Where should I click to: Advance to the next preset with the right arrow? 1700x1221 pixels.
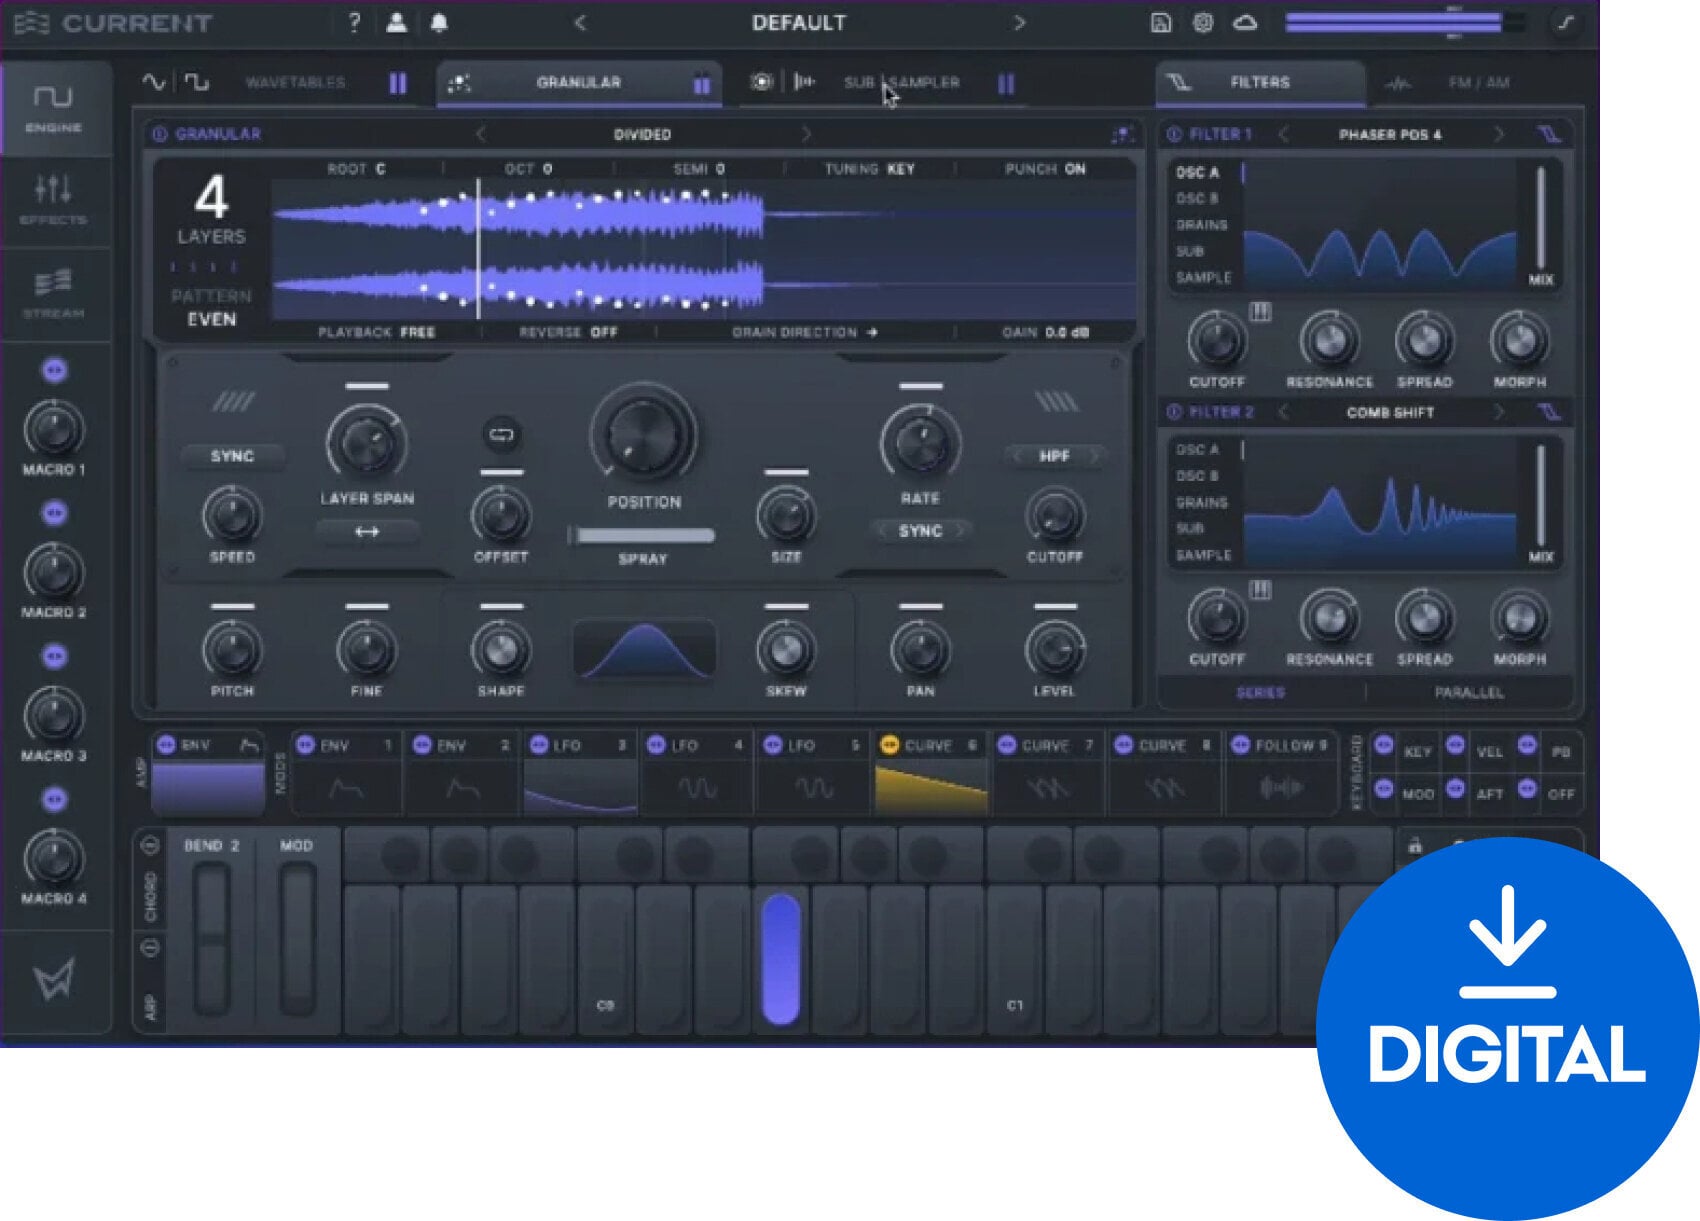tap(1021, 22)
